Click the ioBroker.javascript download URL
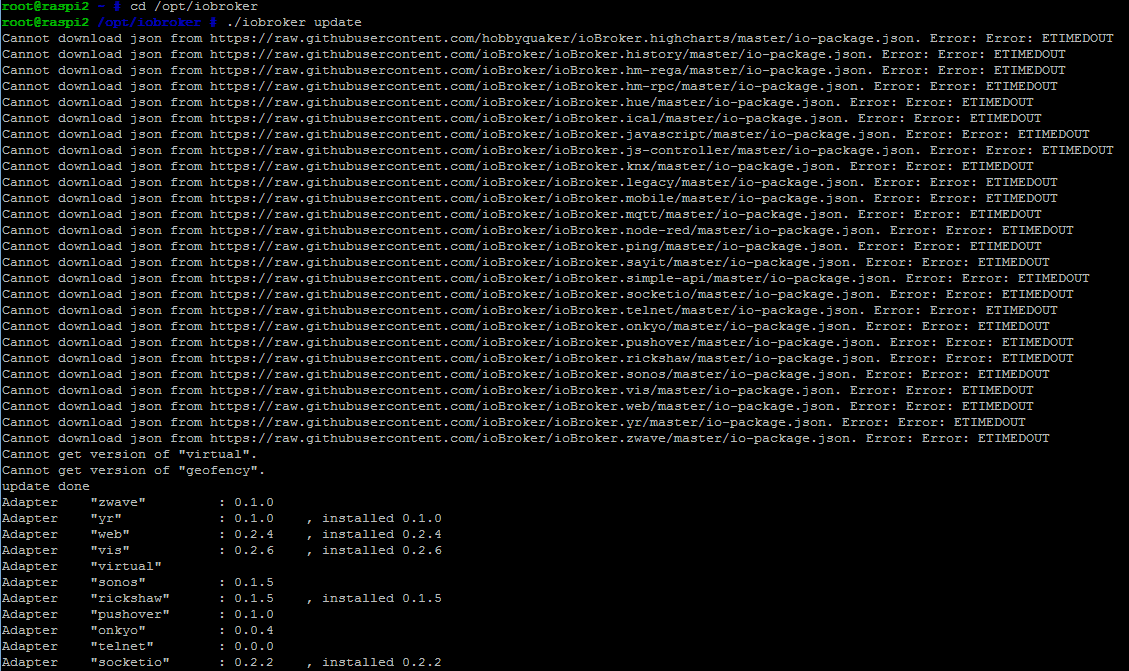 tap(550, 134)
